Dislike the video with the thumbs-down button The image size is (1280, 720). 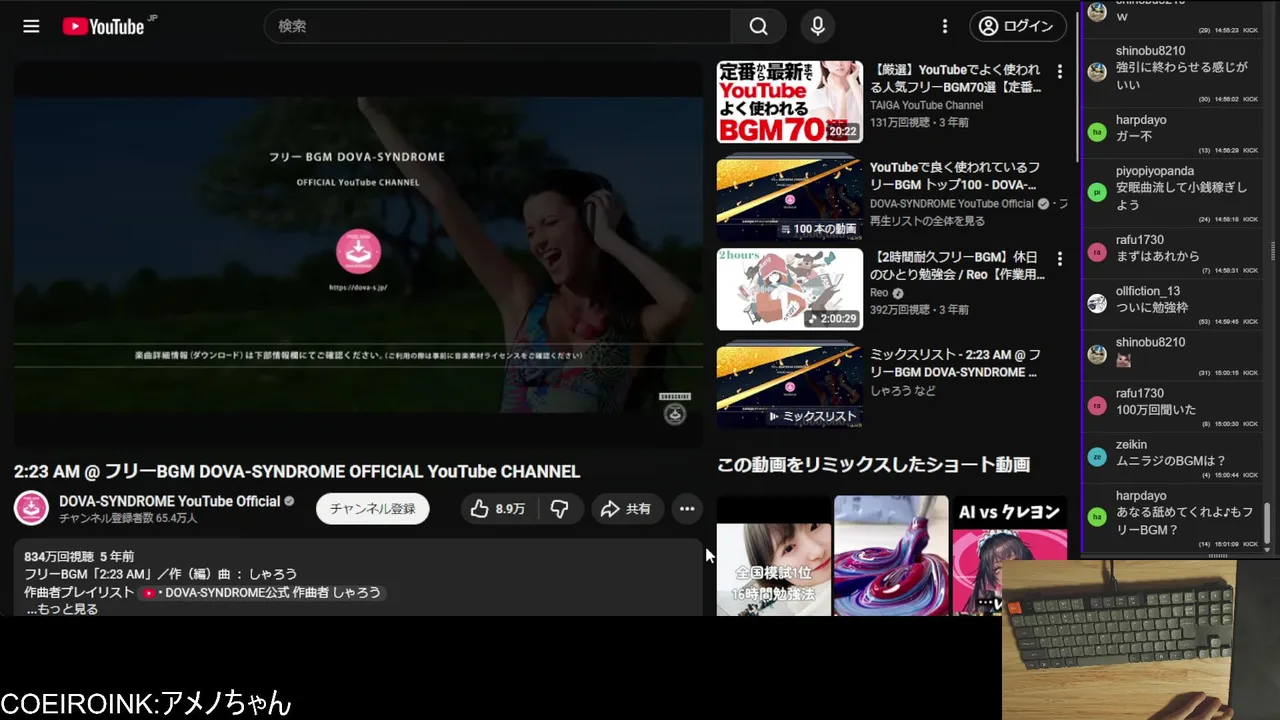point(560,509)
